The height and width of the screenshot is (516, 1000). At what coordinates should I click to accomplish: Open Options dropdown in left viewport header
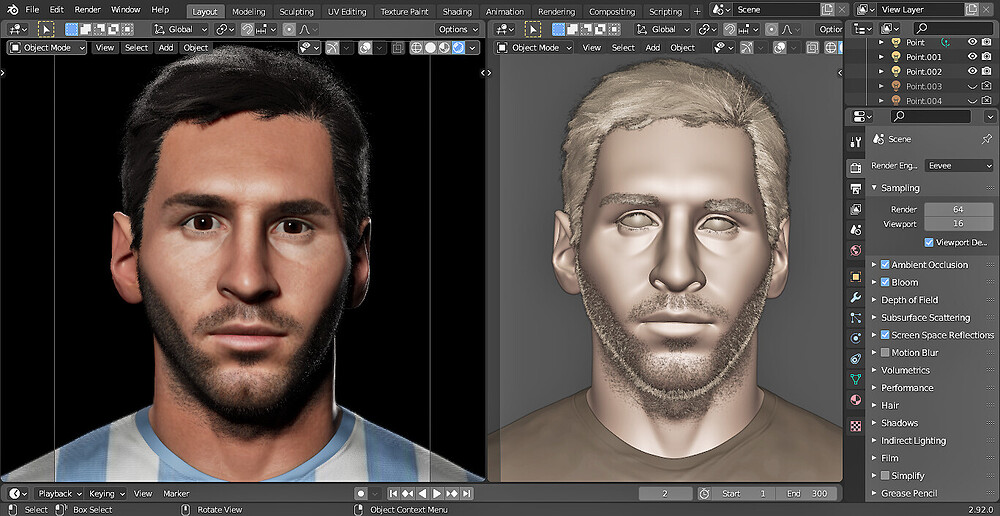[x=458, y=29]
